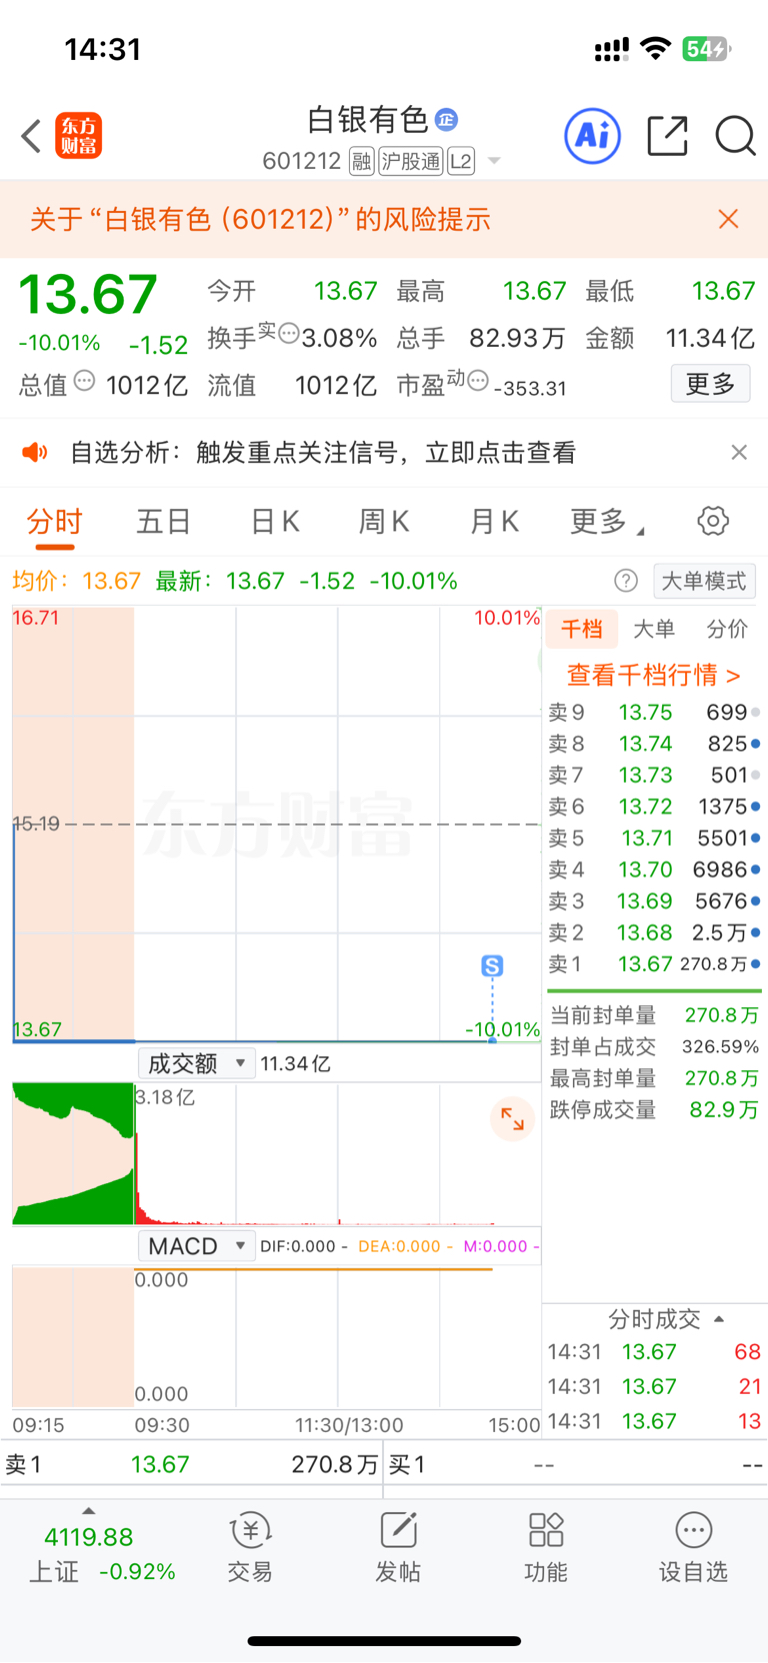
Task: Close the risk warning banner
Action: (x=729, y=219)
